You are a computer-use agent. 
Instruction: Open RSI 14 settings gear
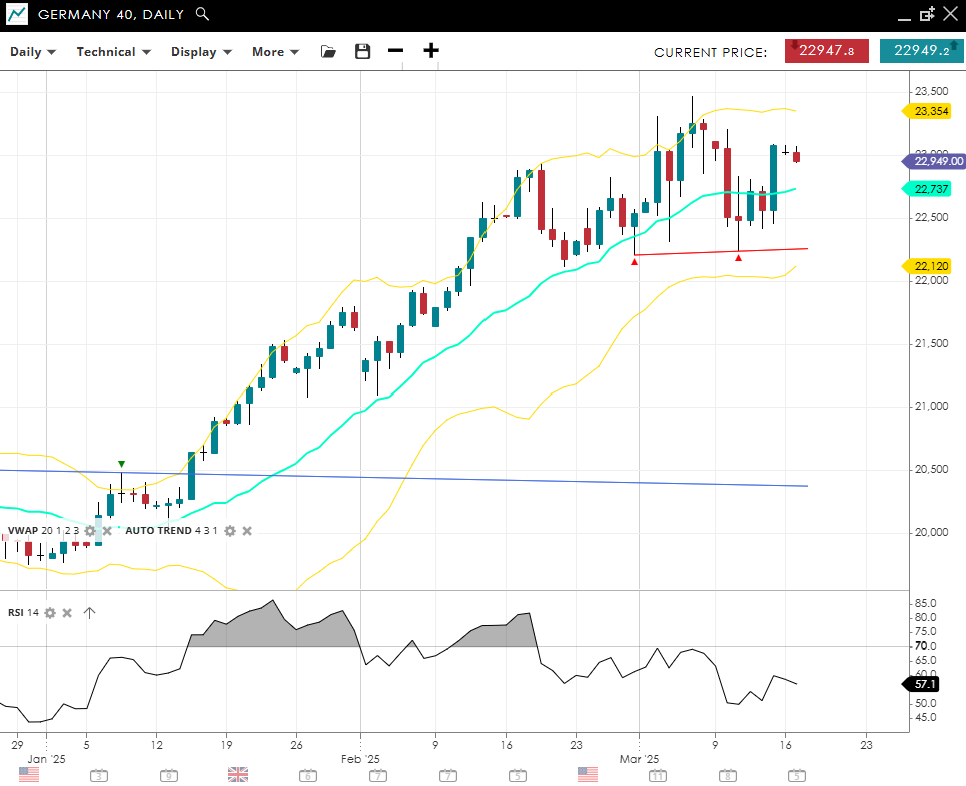[x=49, y=613]
